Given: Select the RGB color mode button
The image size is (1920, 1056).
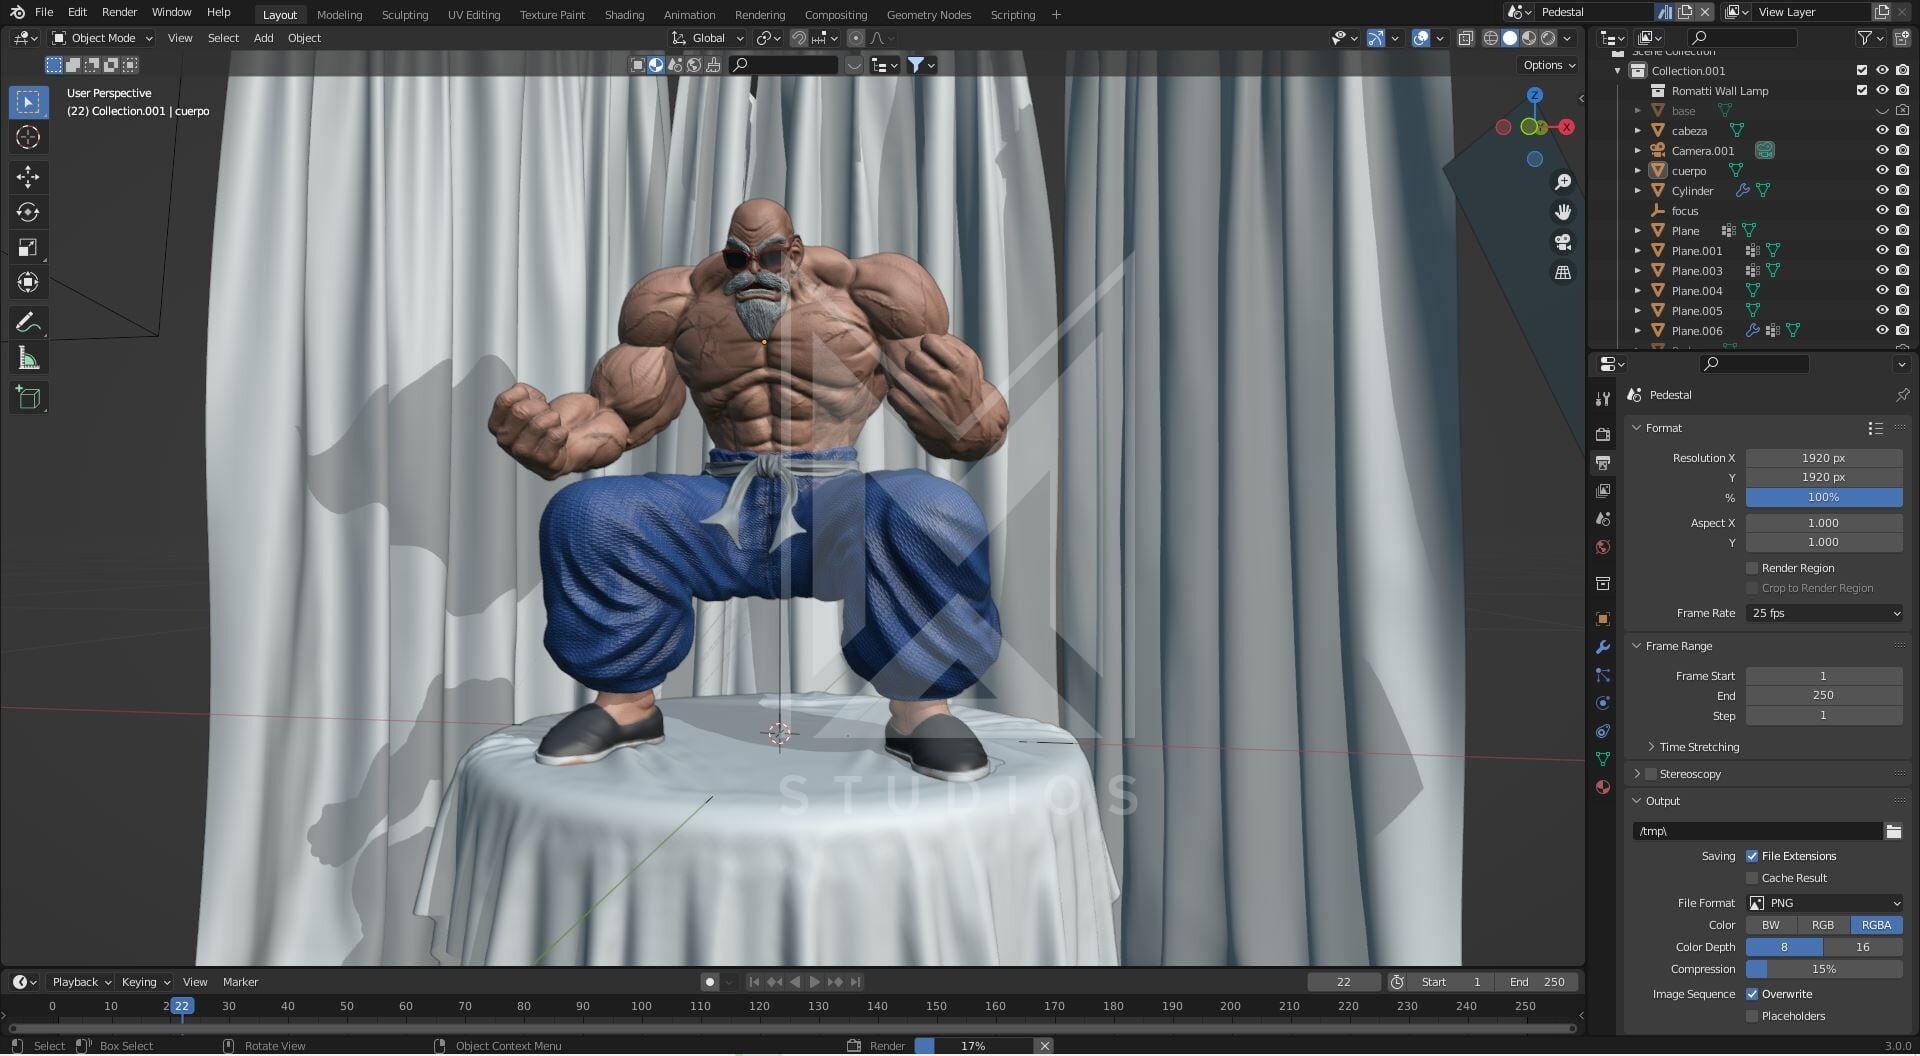Looking at the screenshot, I should pos(1822,925).
